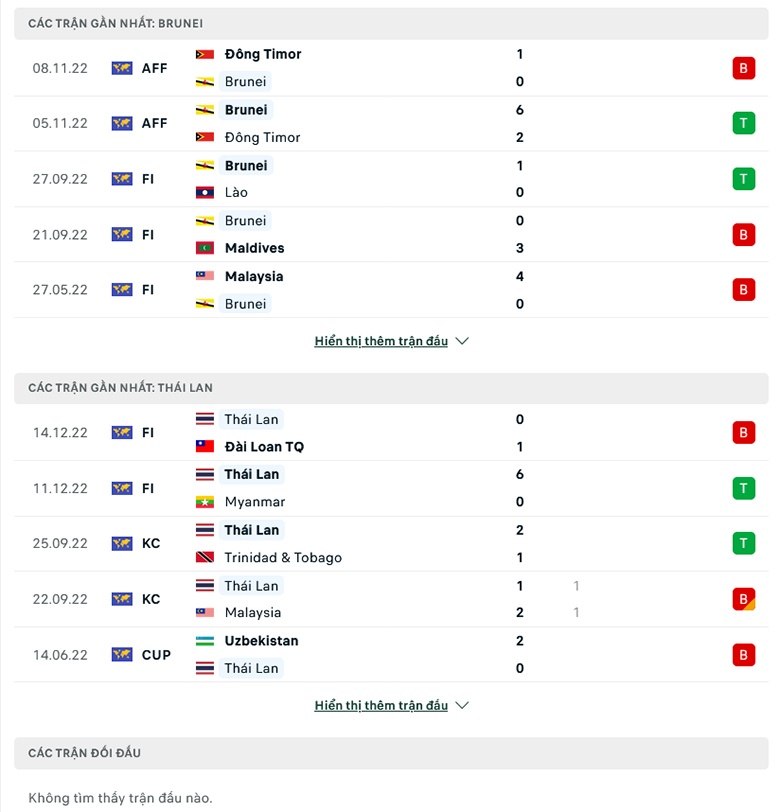Click the CUP competition world-map icon
The image size is (780, 812).
pos(122,655)
